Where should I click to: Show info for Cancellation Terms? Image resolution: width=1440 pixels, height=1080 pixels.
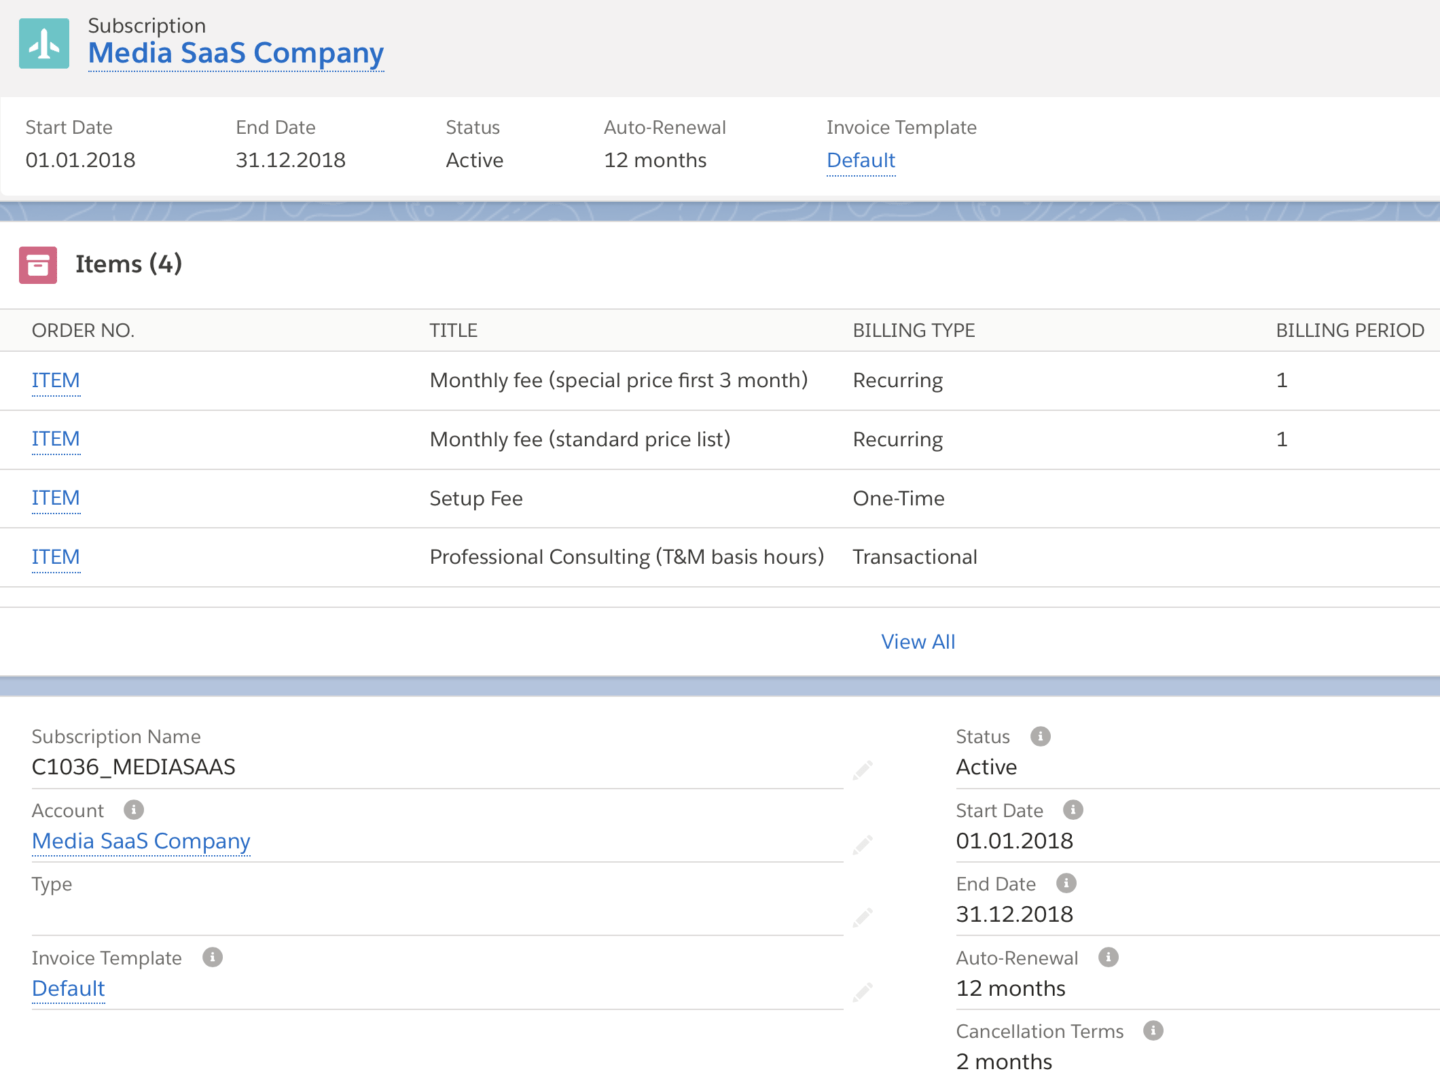click(1153, 1030)
